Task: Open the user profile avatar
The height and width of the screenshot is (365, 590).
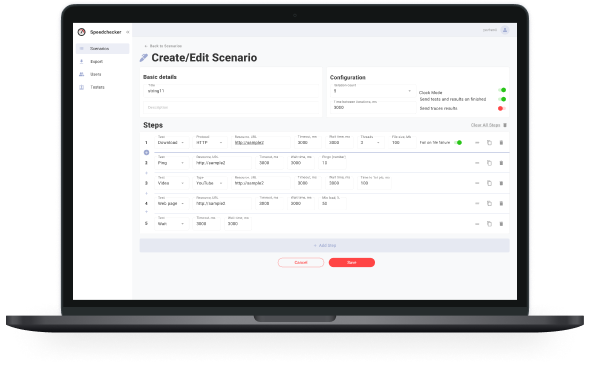Action: click(505, 30)
